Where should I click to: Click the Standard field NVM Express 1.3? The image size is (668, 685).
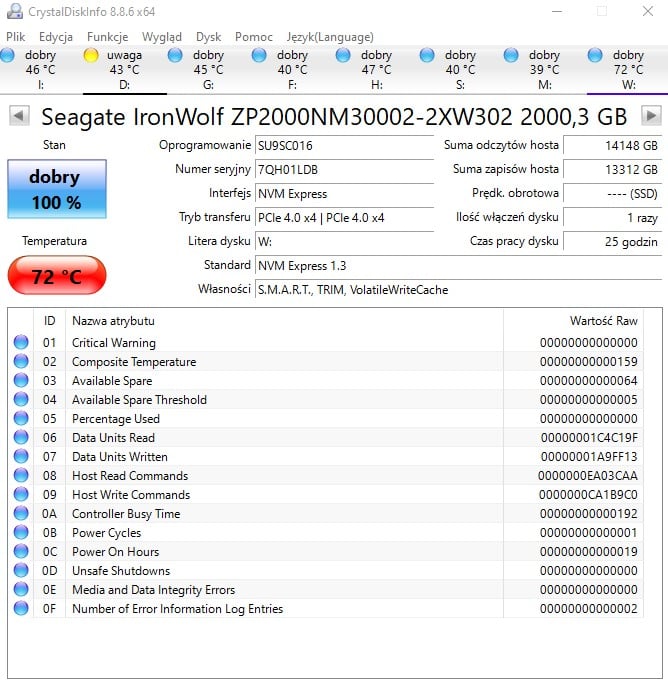(x=458, y=266)
